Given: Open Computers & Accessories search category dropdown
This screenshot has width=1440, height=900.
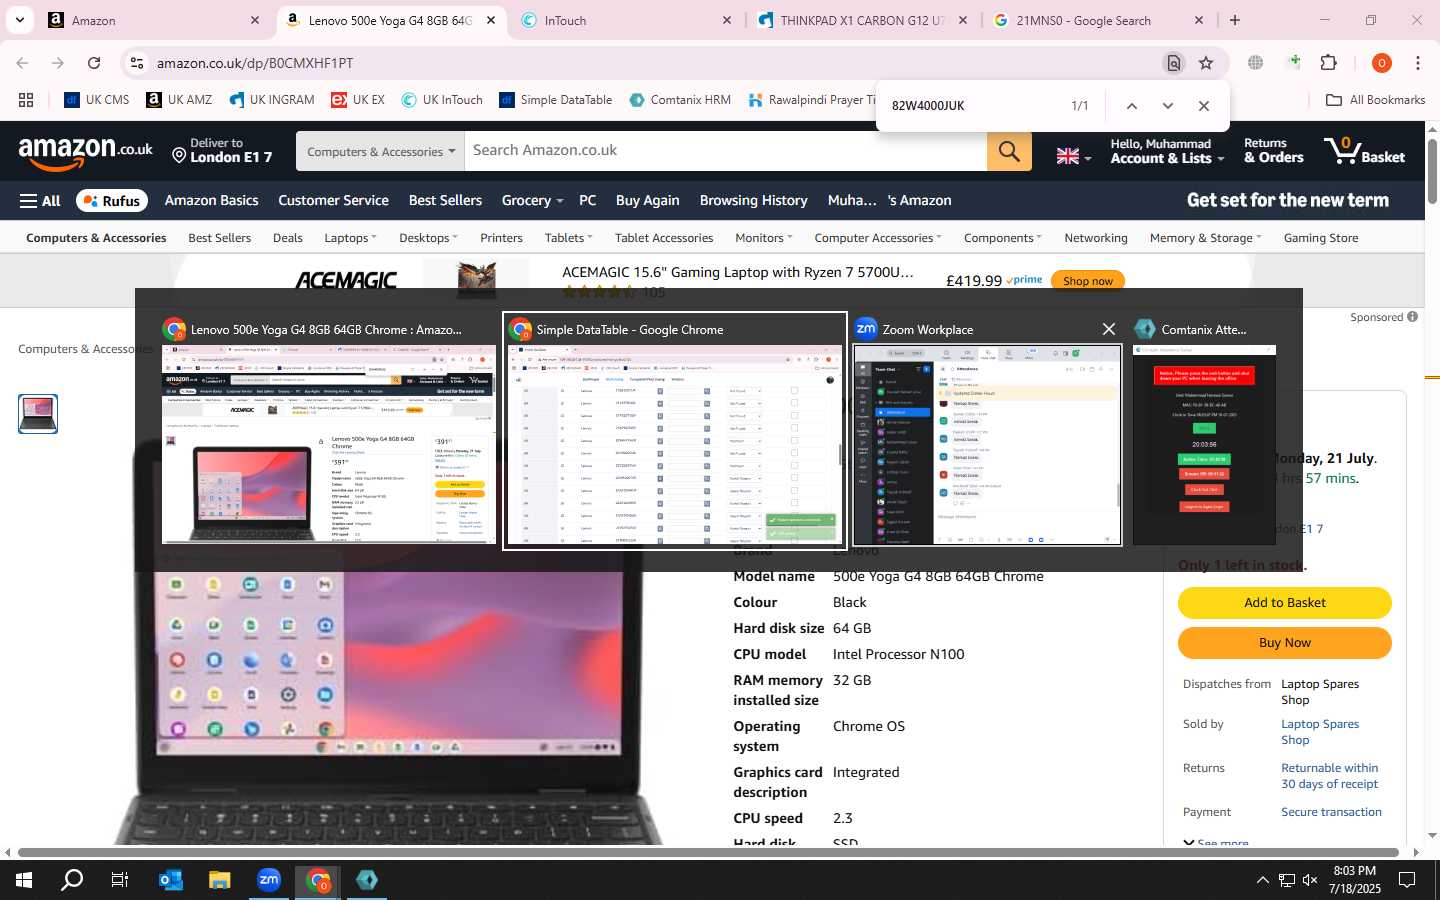Looking at the screenshot, I should pos(380,151).
